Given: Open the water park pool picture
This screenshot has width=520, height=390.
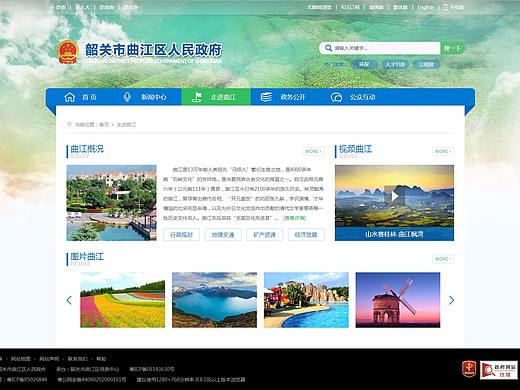Looking at the screenshot, I should pos(306,300).
